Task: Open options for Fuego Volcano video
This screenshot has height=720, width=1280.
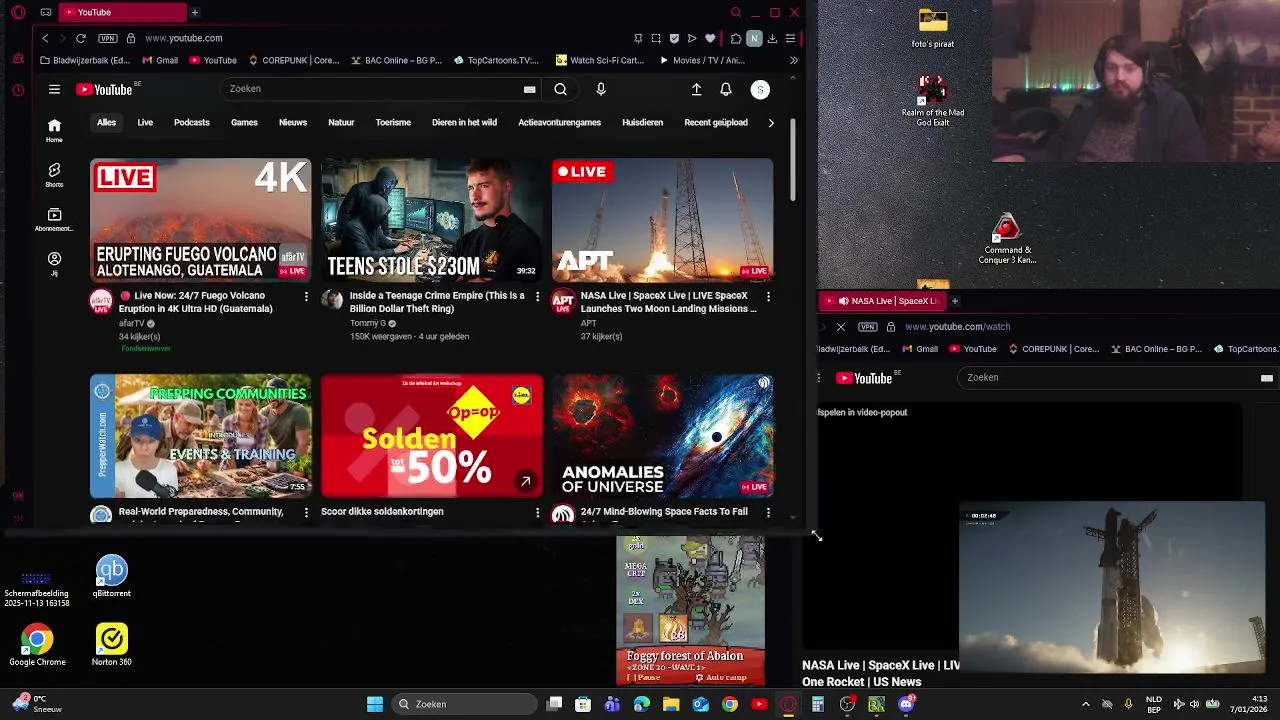Action: [x=306, y=297]
